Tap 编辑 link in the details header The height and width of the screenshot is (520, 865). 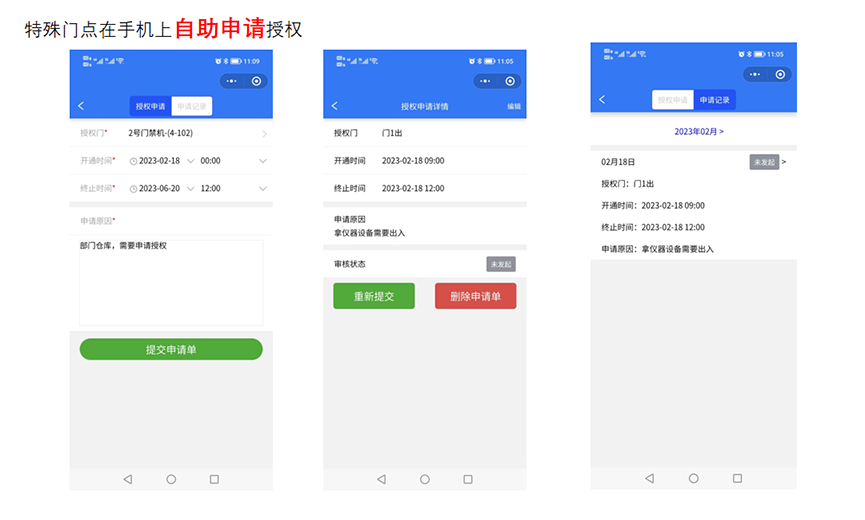[514, 106]
